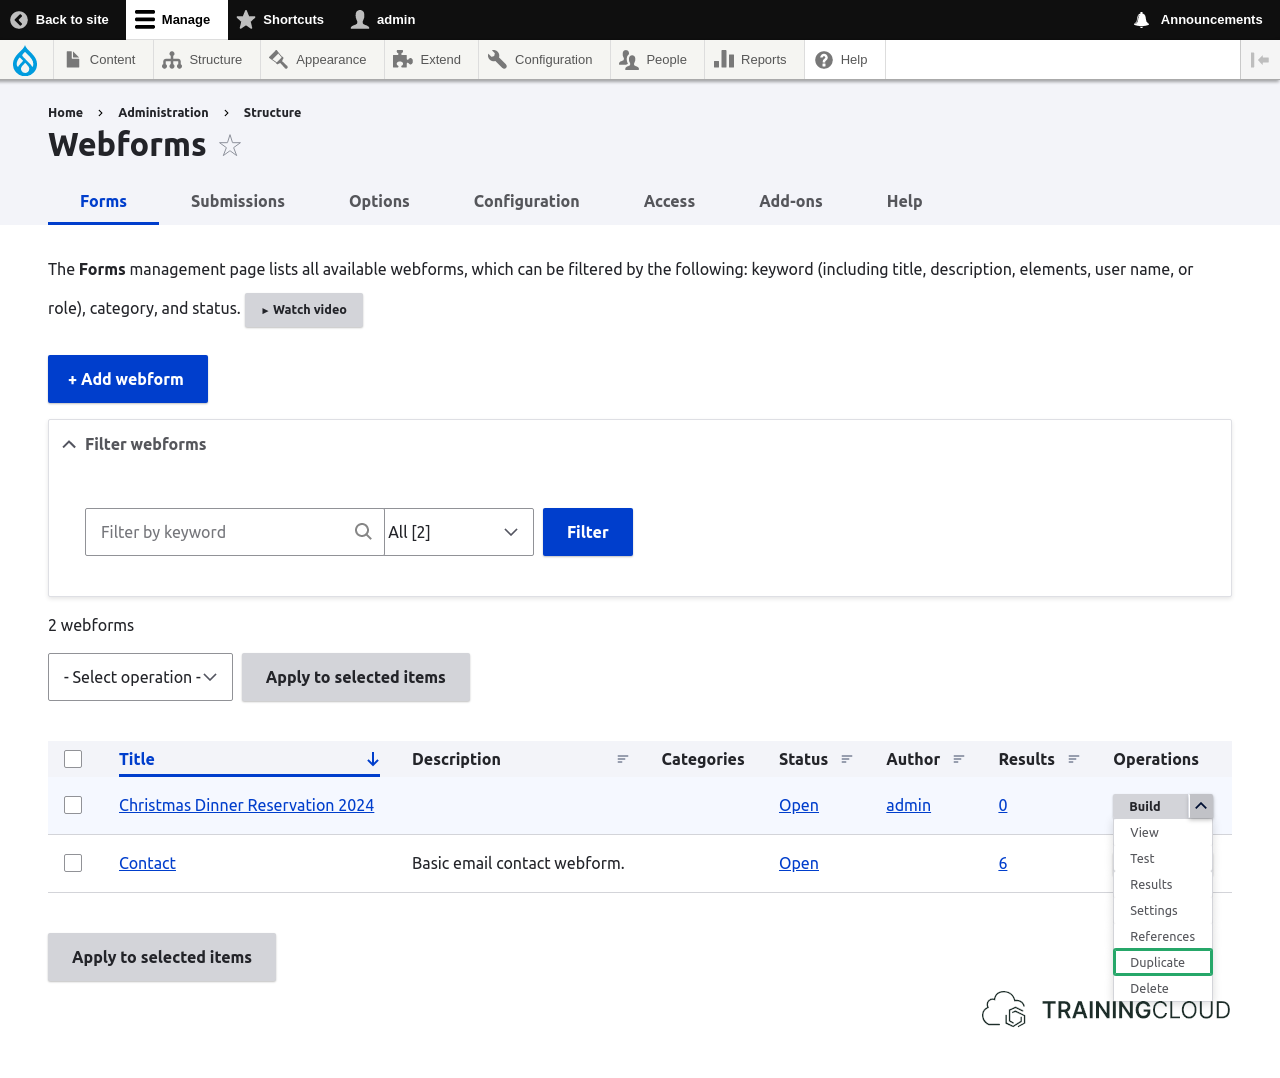Open Christmas Dinner Reservation 2024 webform link
This screenshot has height=1078, width=1280.
(x=246, y=805)
